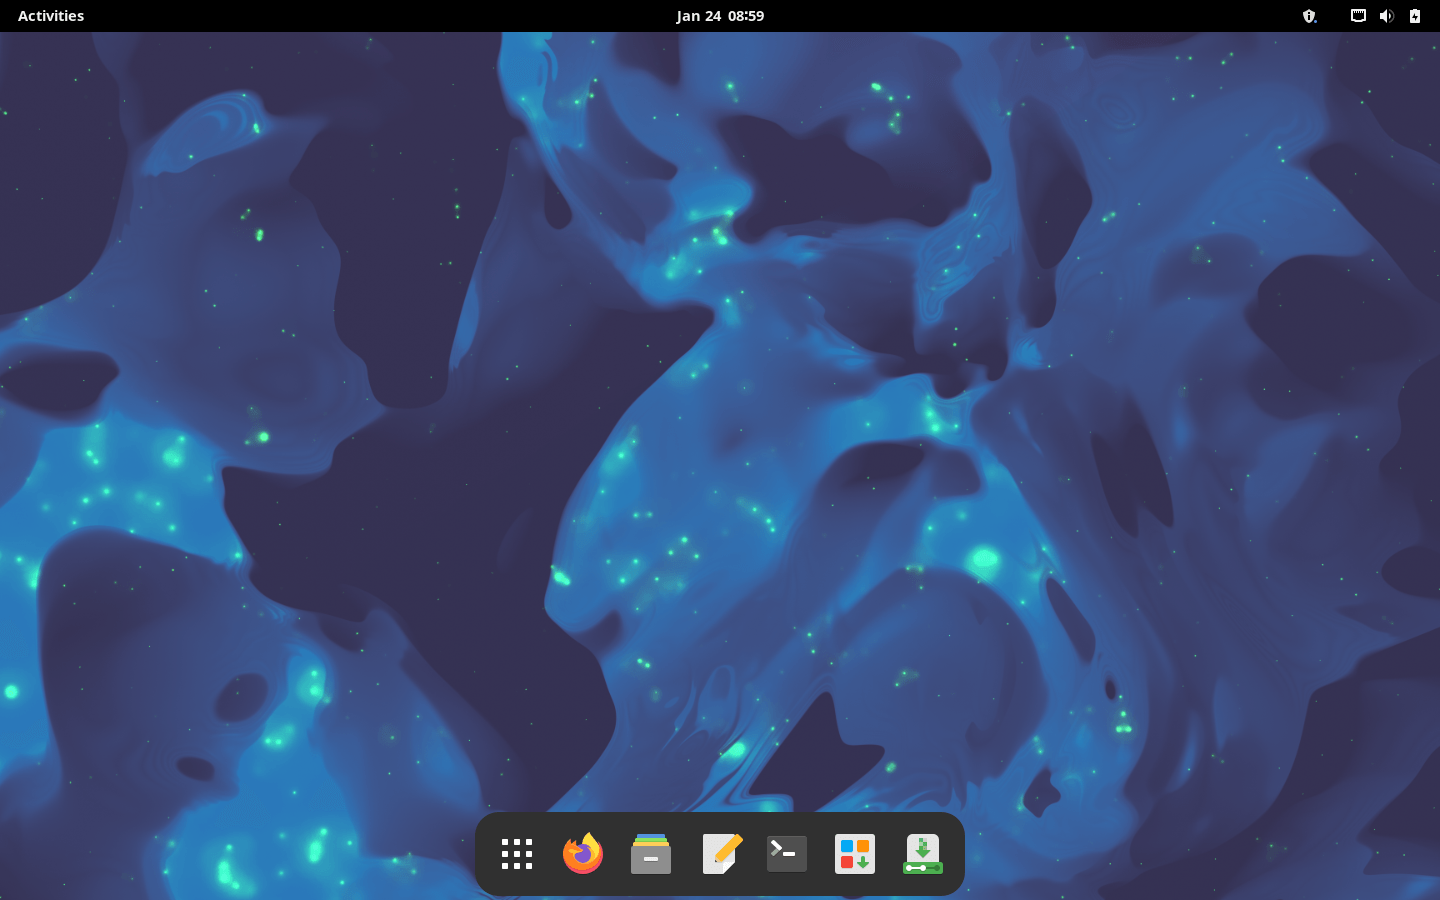Launch the Terminal from the dock
Viewport: 1440px width, 900px height.
pyautogui.click(x=787, y=854)
